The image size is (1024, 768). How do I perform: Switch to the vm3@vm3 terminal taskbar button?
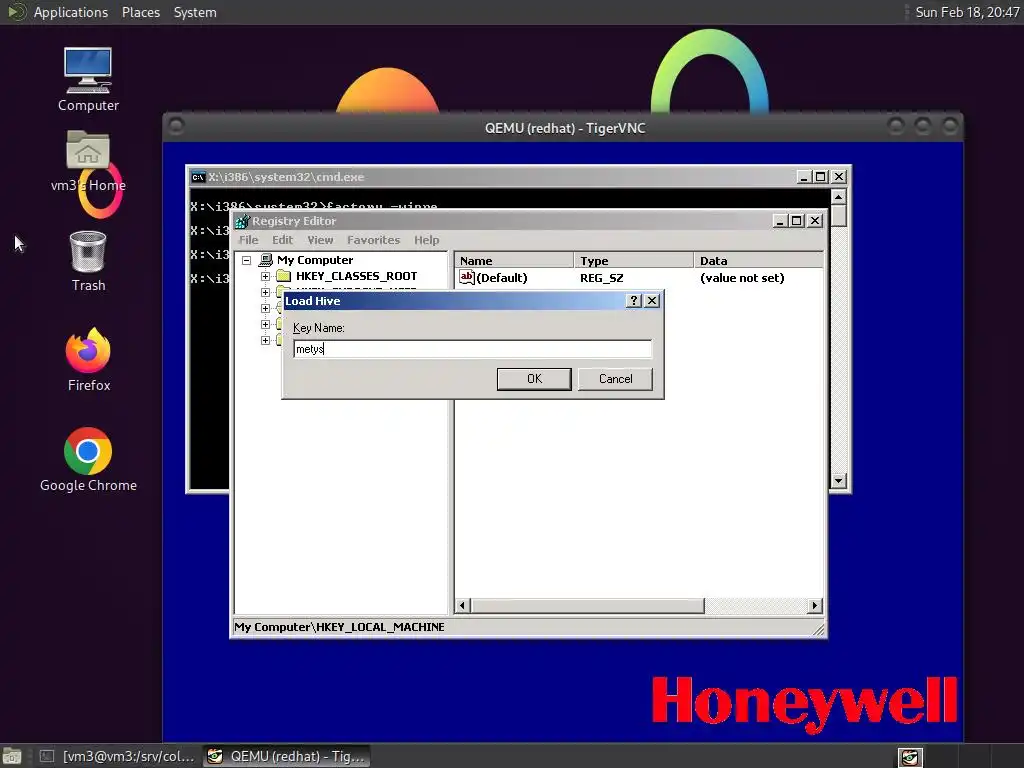pyautogui.click(x=117, y=756)
